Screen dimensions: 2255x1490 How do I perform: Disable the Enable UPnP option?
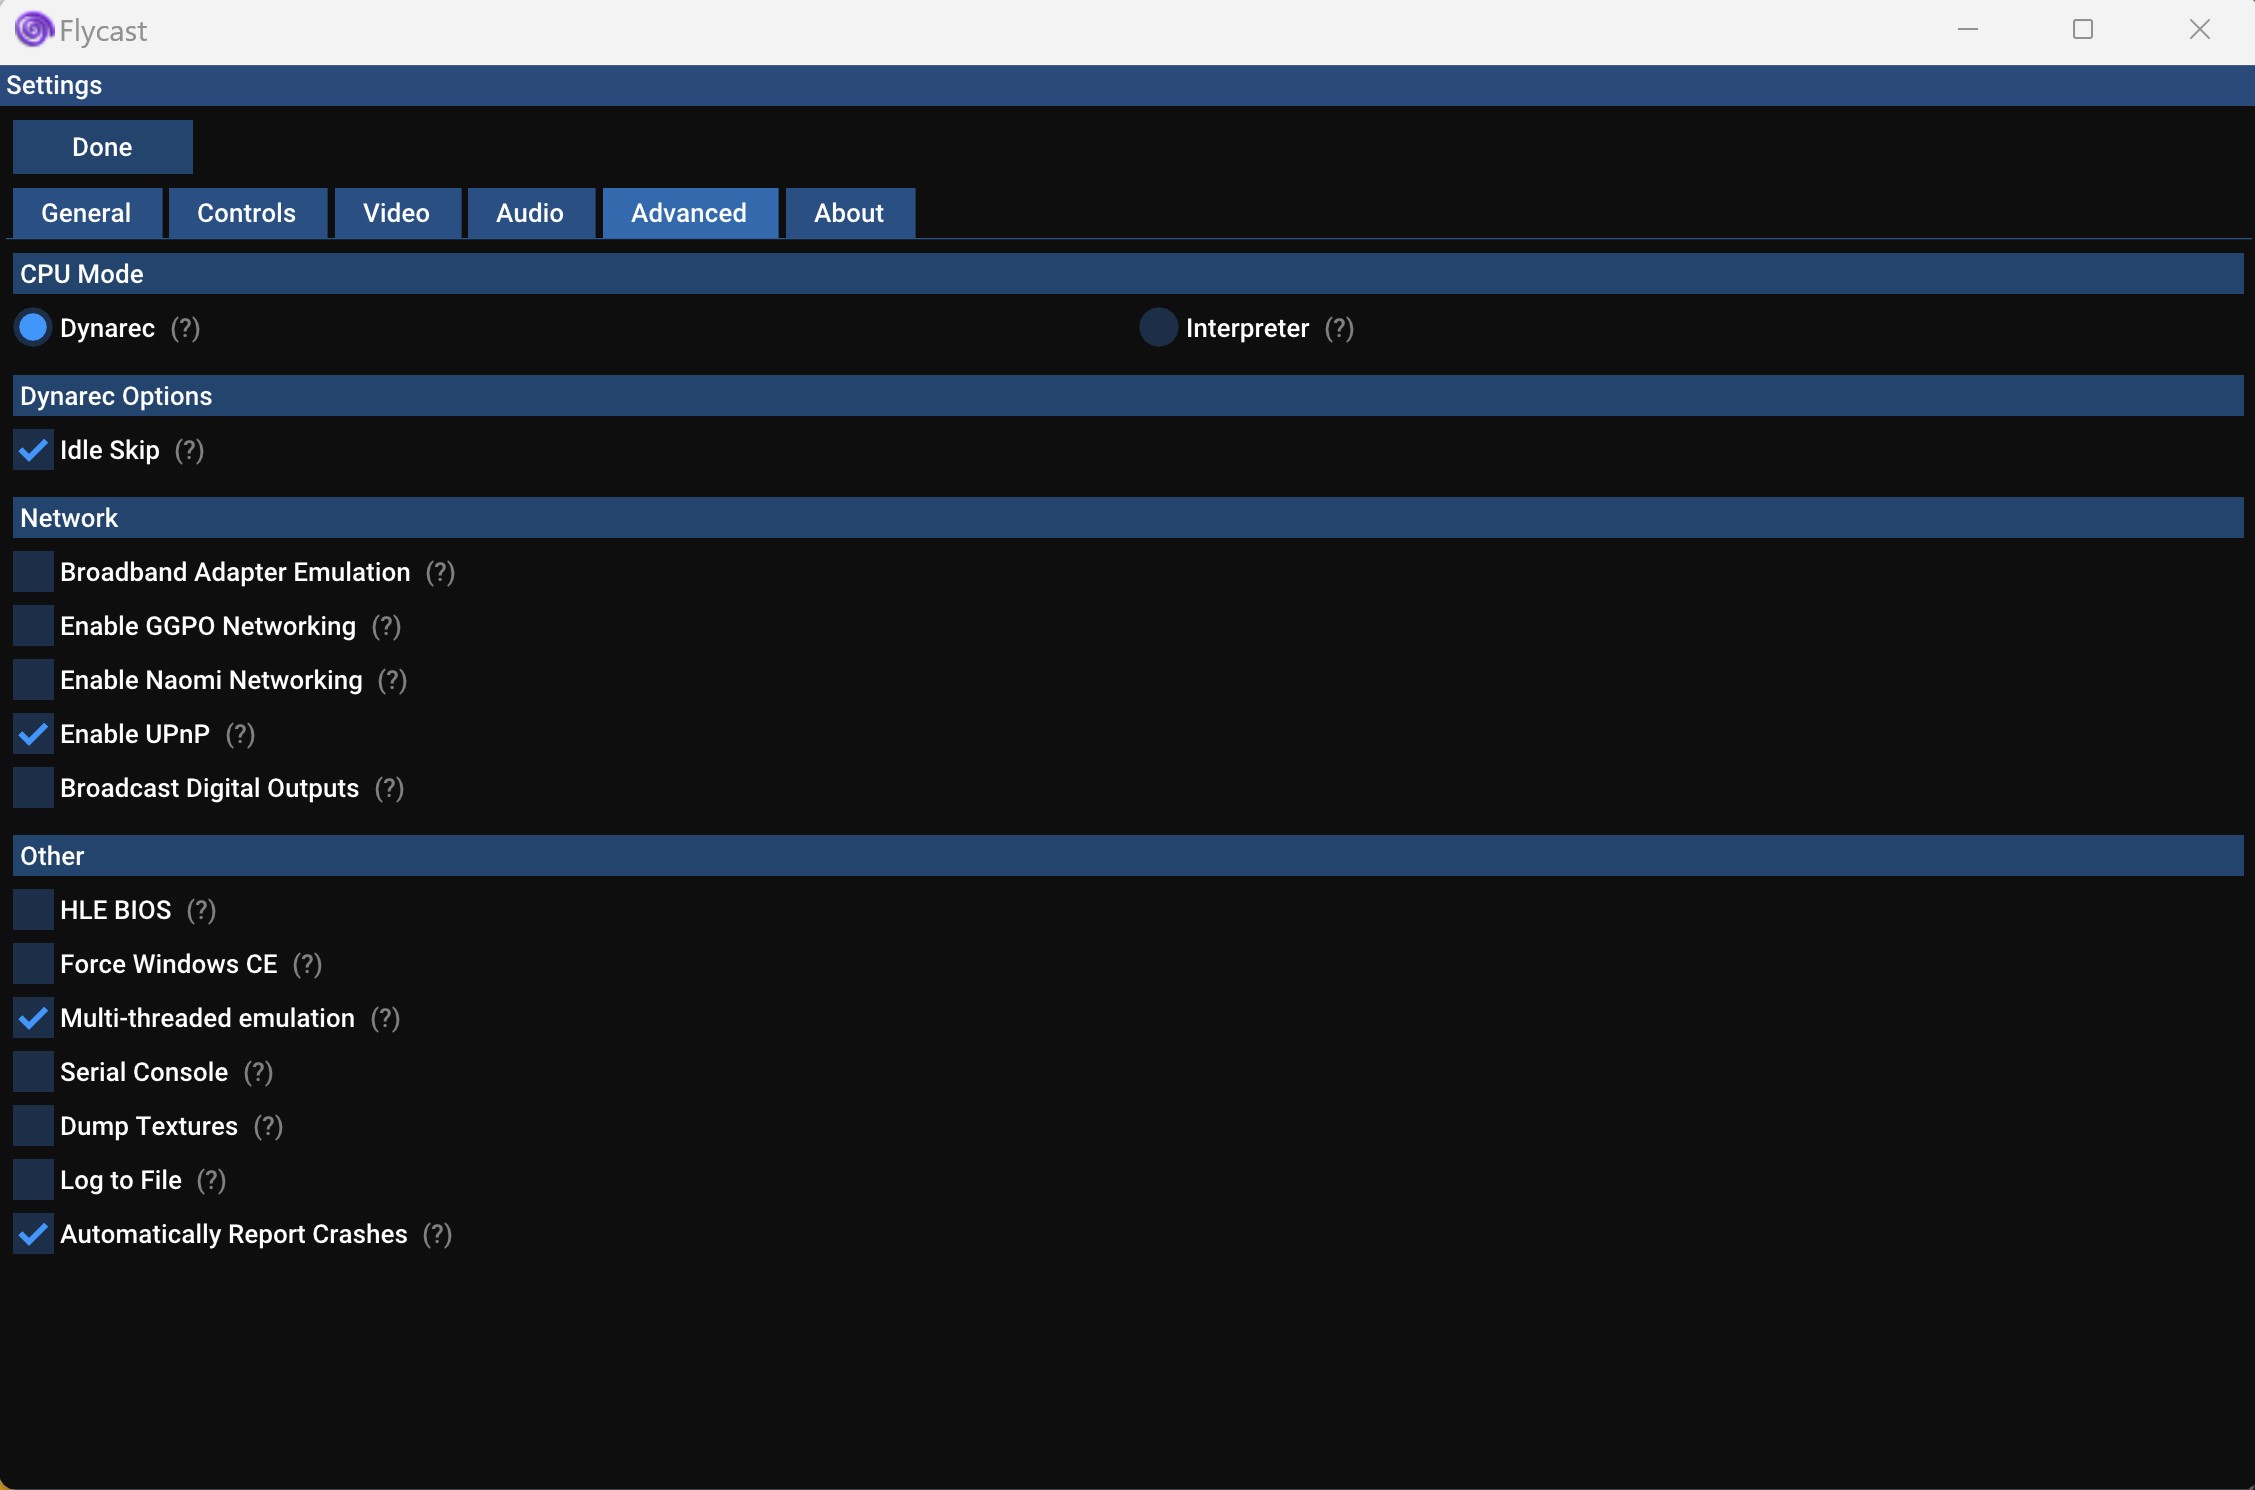pyautogui.click(x=31, y=733)
